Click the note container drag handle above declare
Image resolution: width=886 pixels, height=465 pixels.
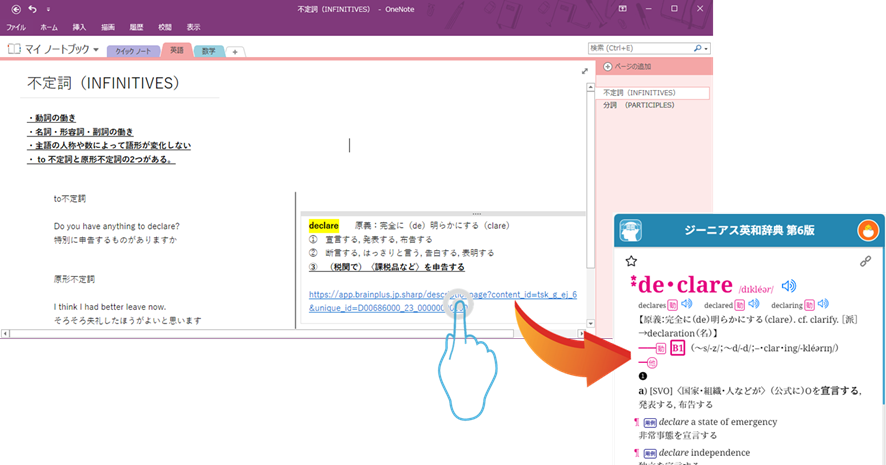click(476, 214)
